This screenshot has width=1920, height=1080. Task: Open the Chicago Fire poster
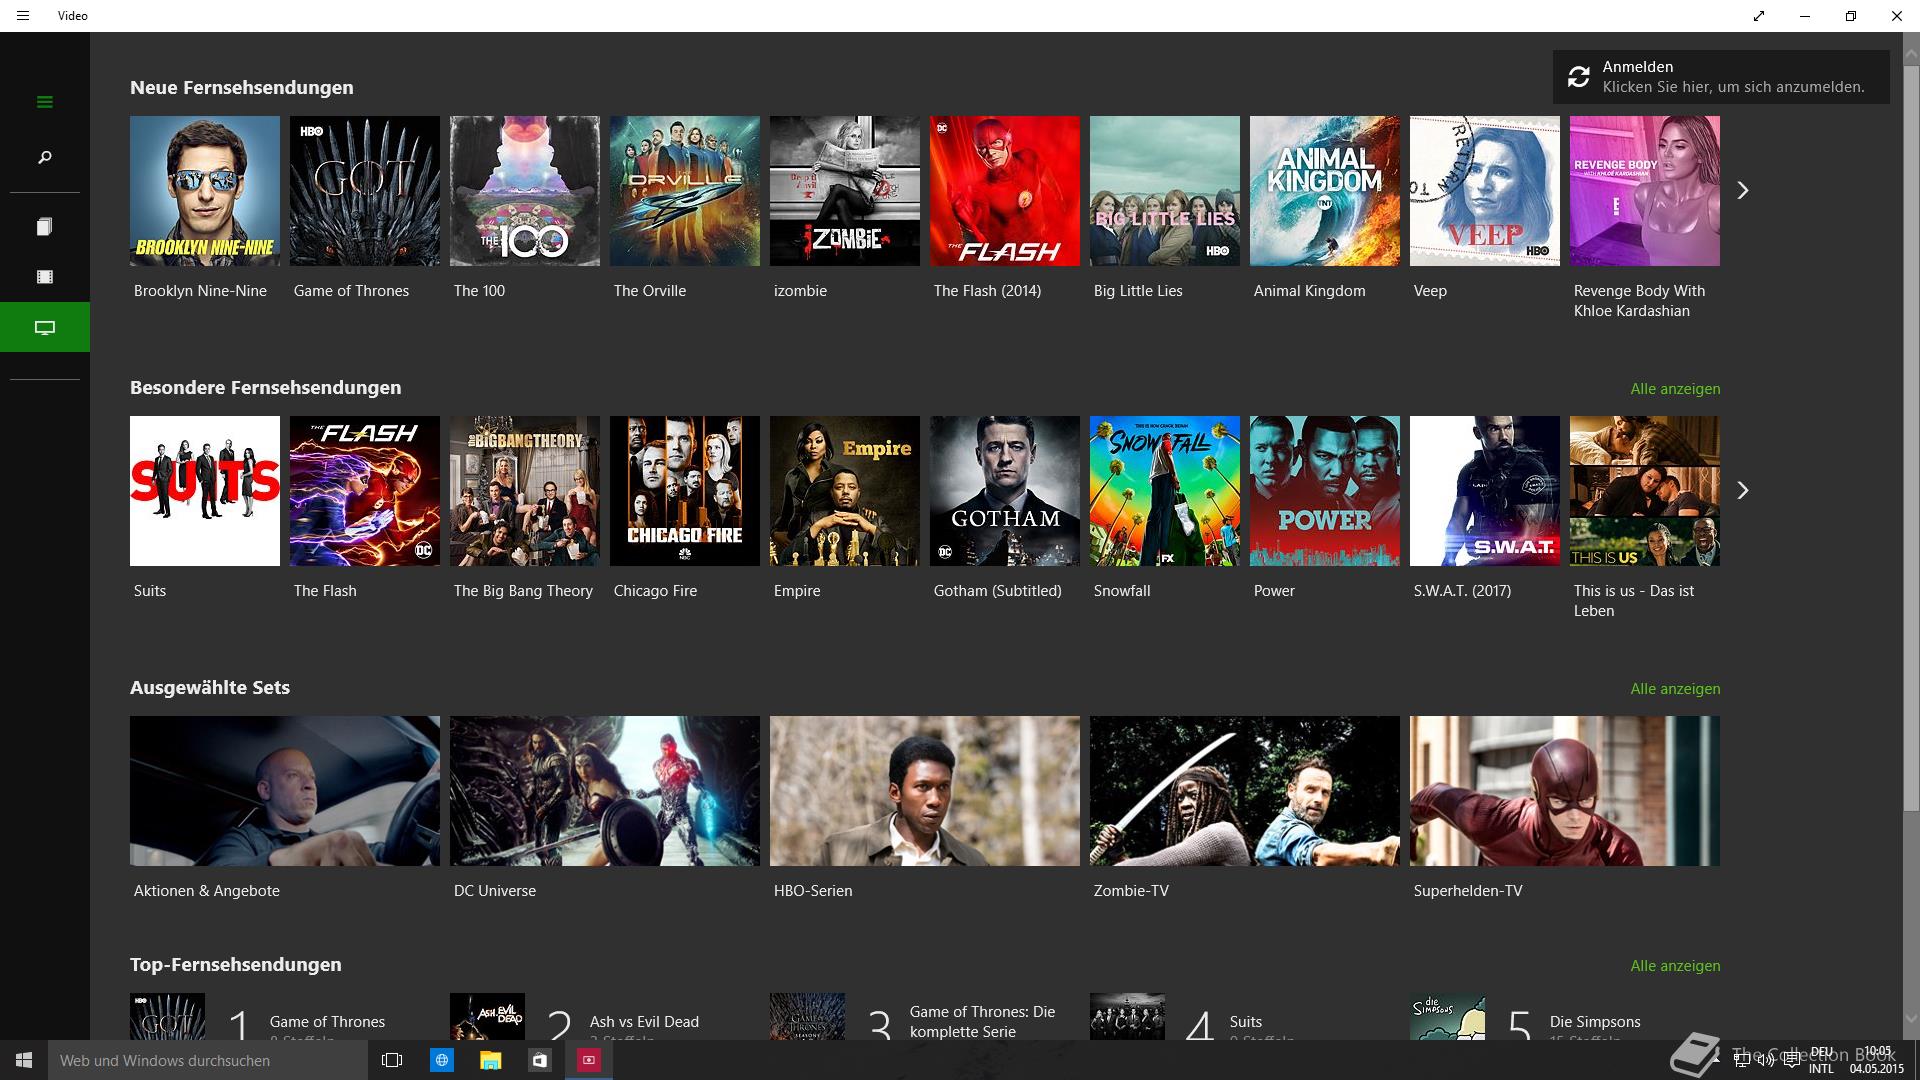(x=685, y=491)
